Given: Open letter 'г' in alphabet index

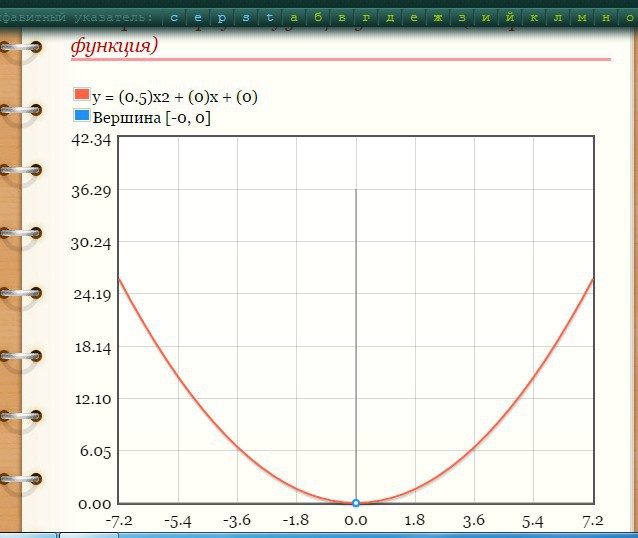Looking at the screenshot, I should [x=366, y=18].
